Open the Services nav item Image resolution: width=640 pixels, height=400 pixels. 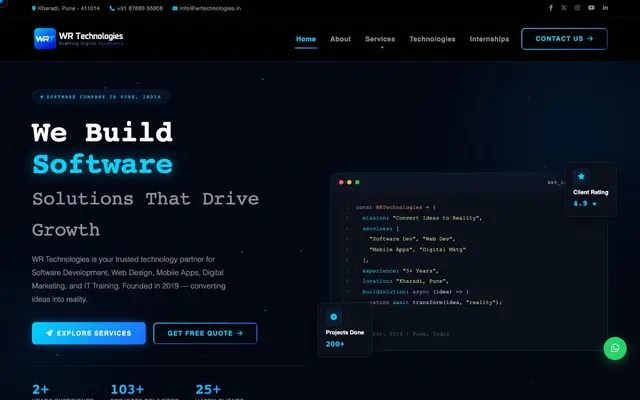380,39
